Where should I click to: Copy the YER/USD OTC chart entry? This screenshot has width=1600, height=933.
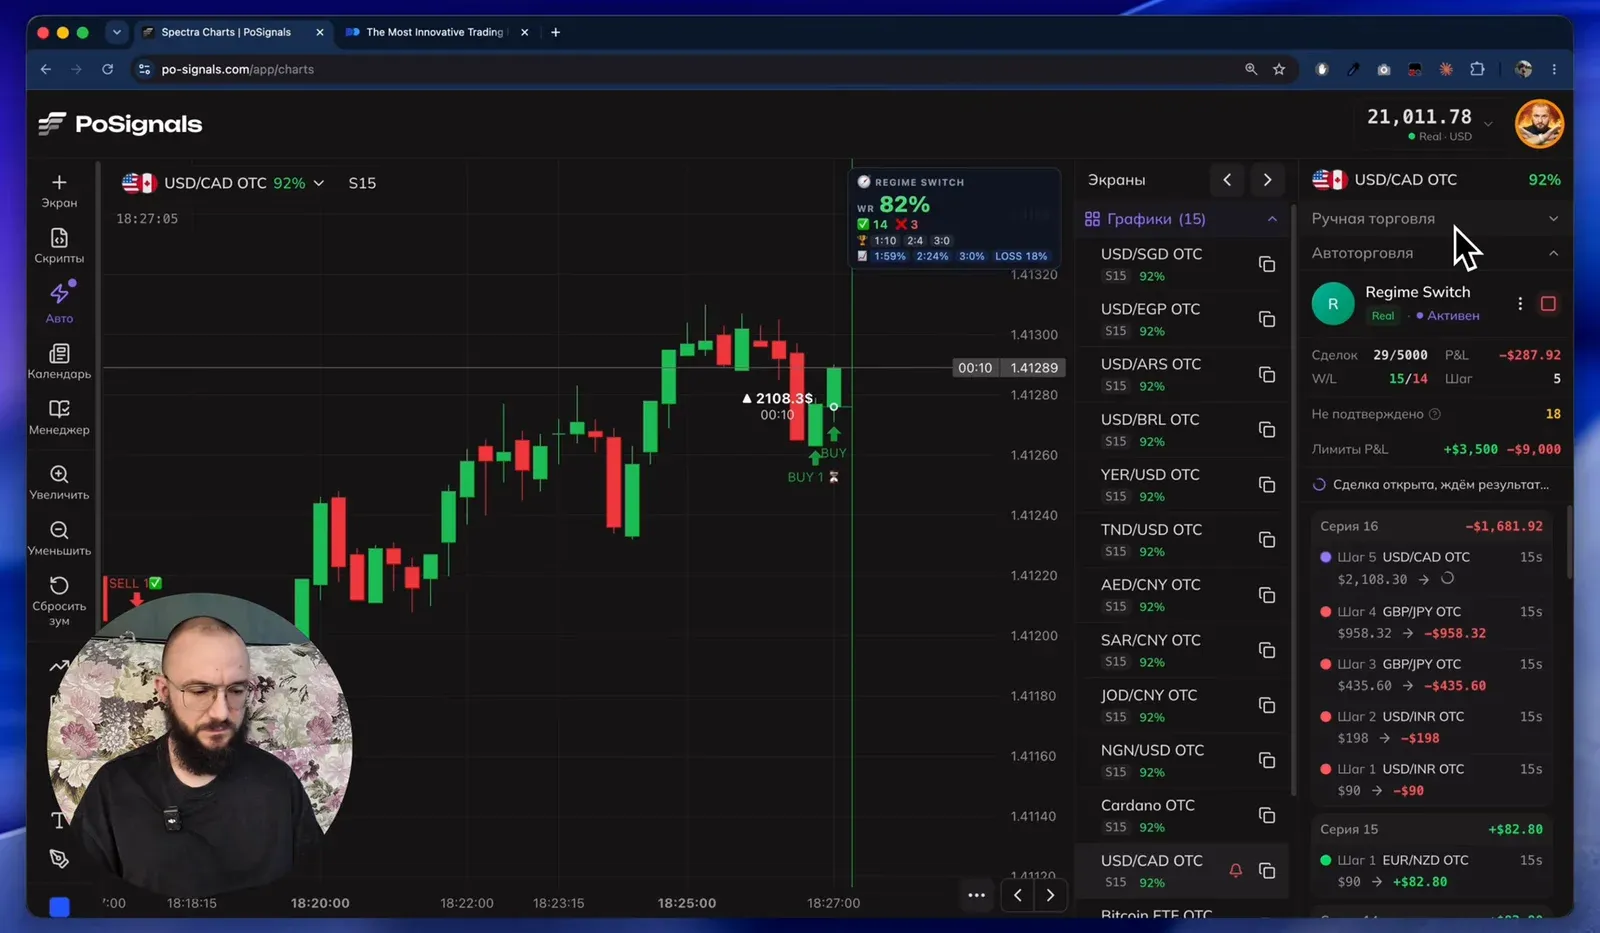coord(1267,485)
